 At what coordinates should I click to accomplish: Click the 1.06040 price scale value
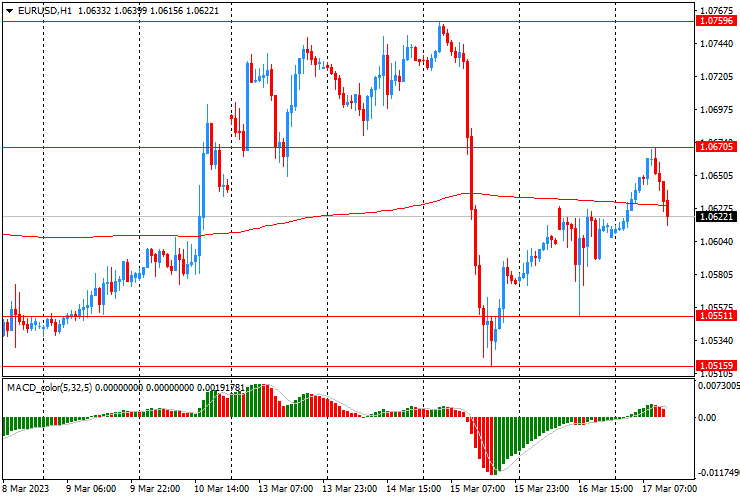716,242
